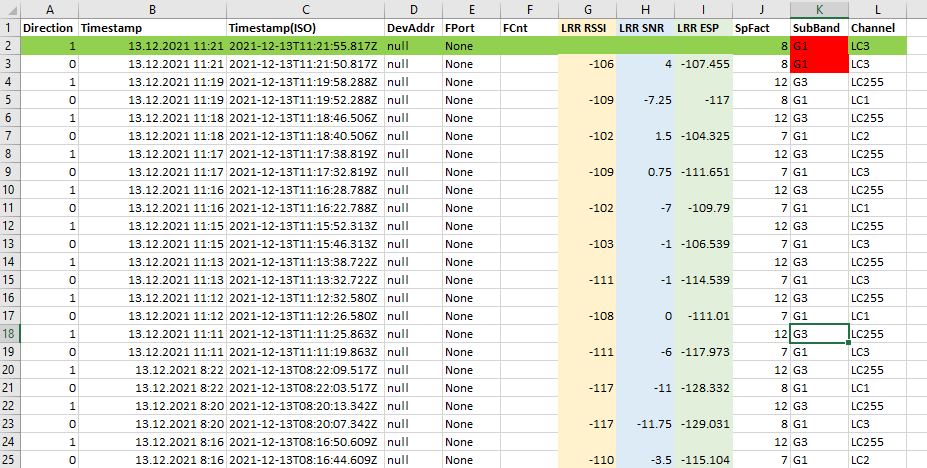Image resolution: width=927 pixels, height=468 pixels.
Task: Click the cell showing -128.332
Action: pos(703,387)
